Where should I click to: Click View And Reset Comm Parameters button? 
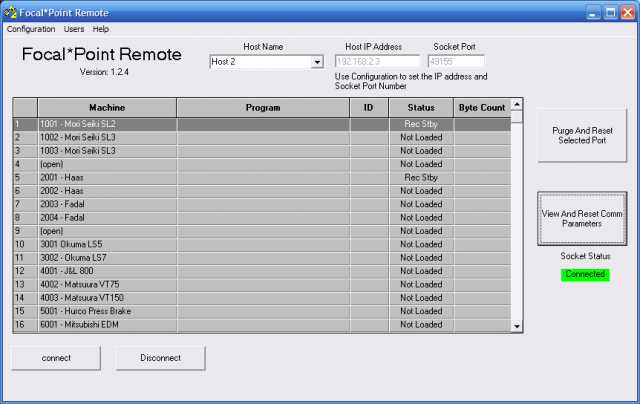582,219
